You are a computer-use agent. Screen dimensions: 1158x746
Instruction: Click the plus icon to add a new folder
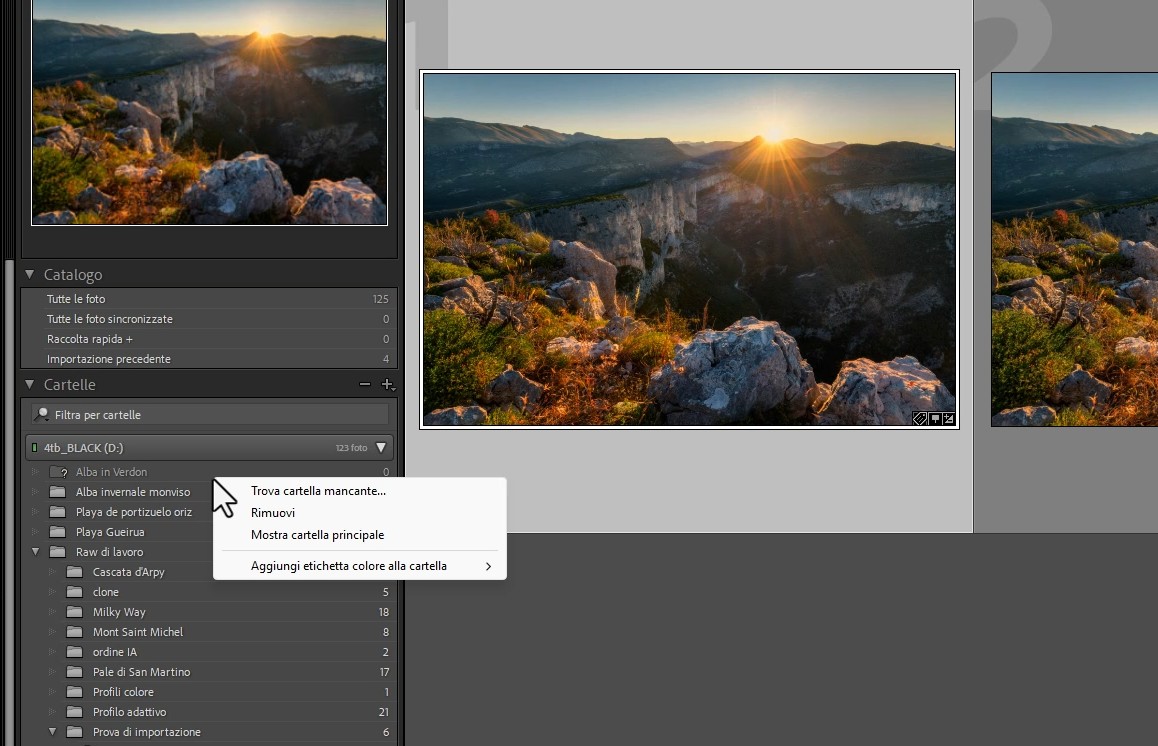[x=388, y=383]
